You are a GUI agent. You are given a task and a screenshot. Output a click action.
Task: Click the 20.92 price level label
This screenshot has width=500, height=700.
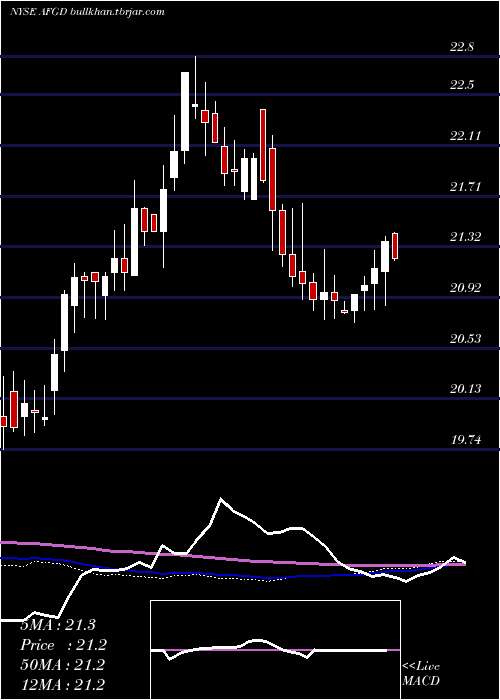(466, 288)
